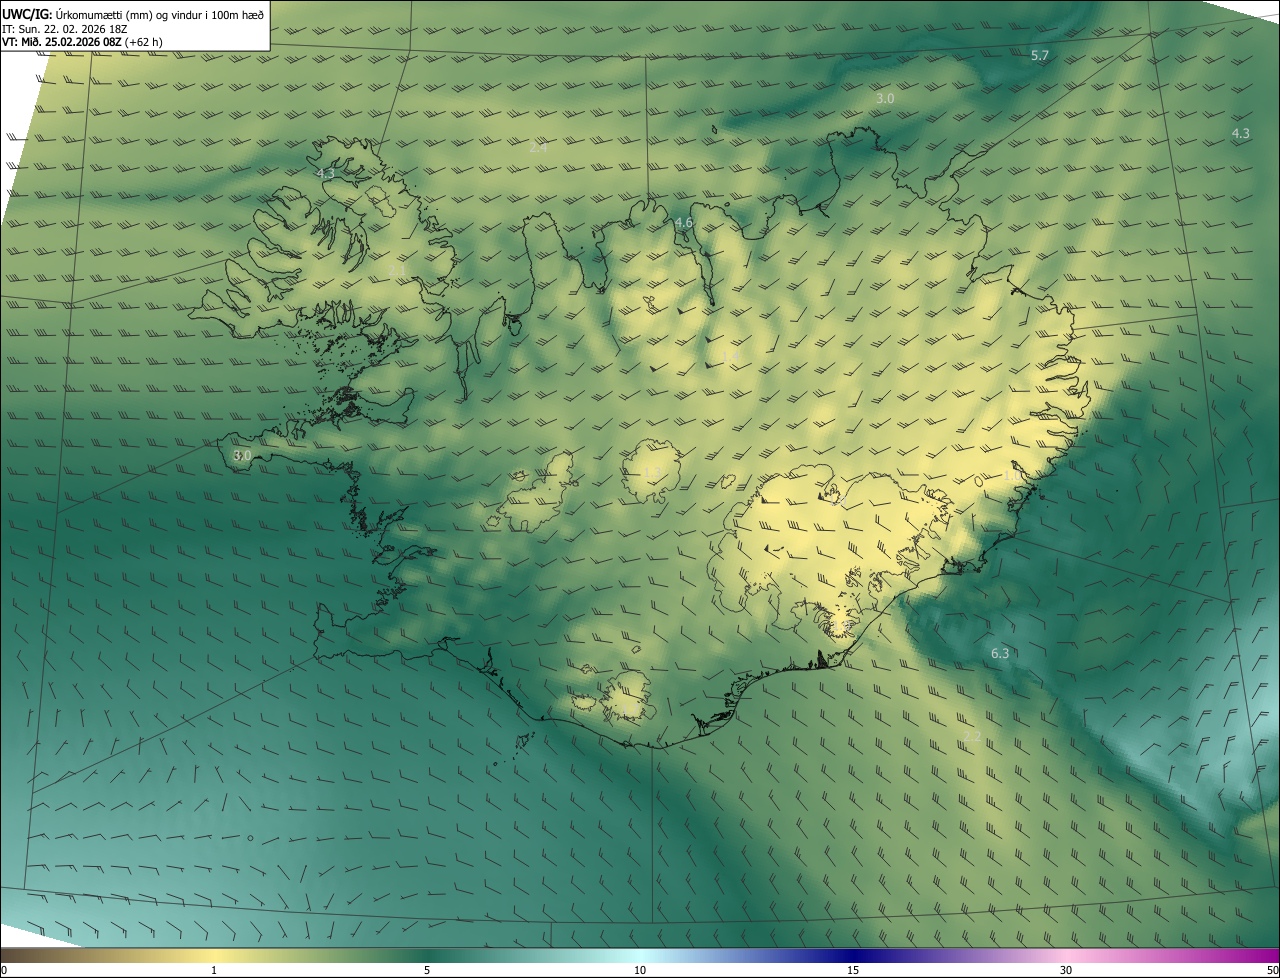
Task: Click the colorbar tick label 1
Action: coord(214,970)
